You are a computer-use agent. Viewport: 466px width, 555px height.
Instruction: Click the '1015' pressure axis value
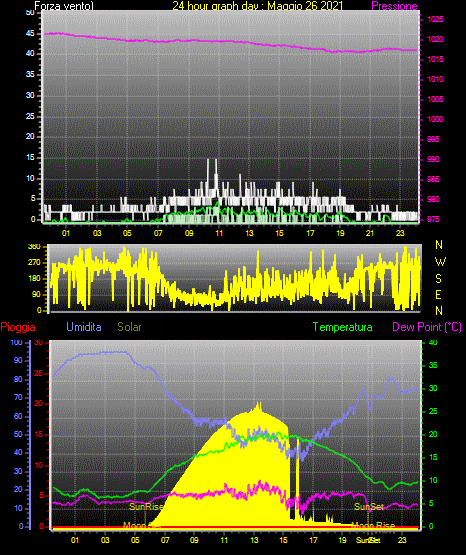coord(436,59)
